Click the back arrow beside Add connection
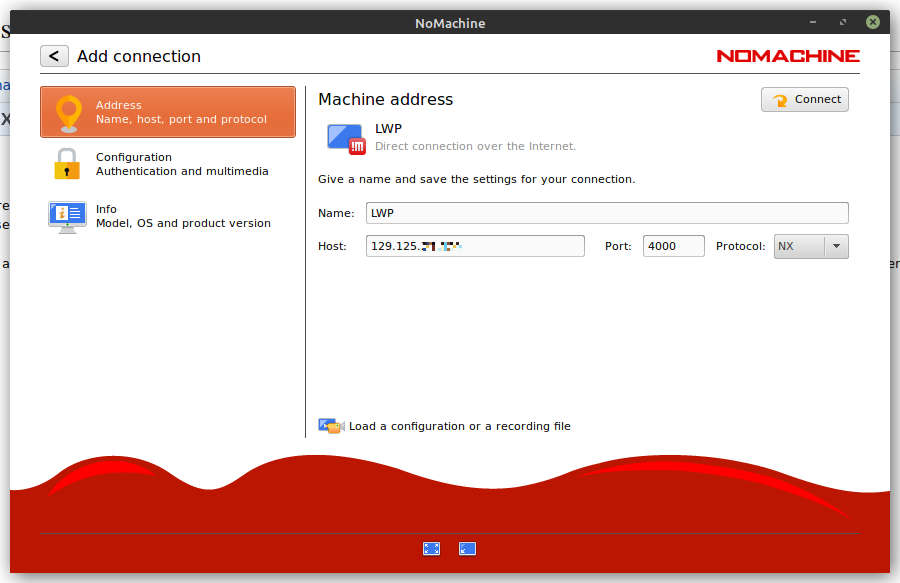Viewport: 900px width, 583px height. click(54, 56)
